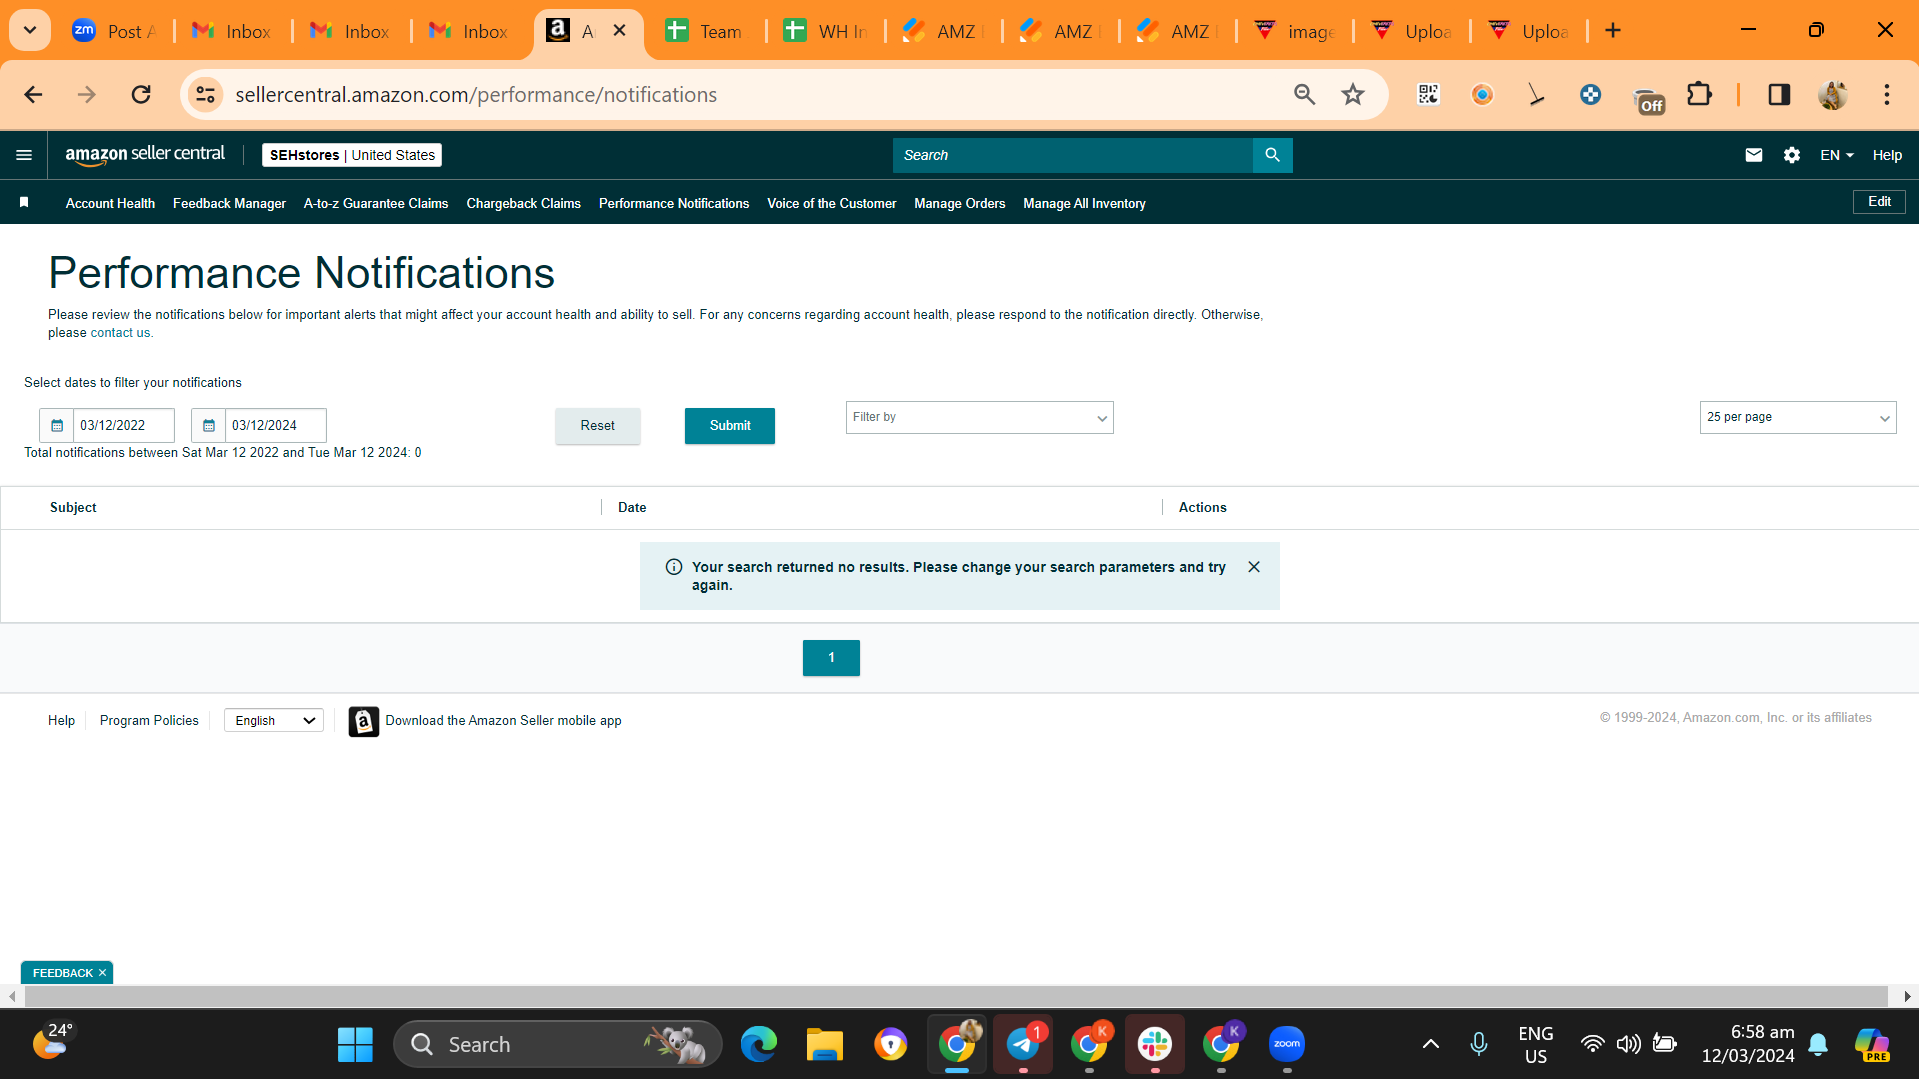Go back to previous browser page
1919x1079 pixels.
[33, 95]
